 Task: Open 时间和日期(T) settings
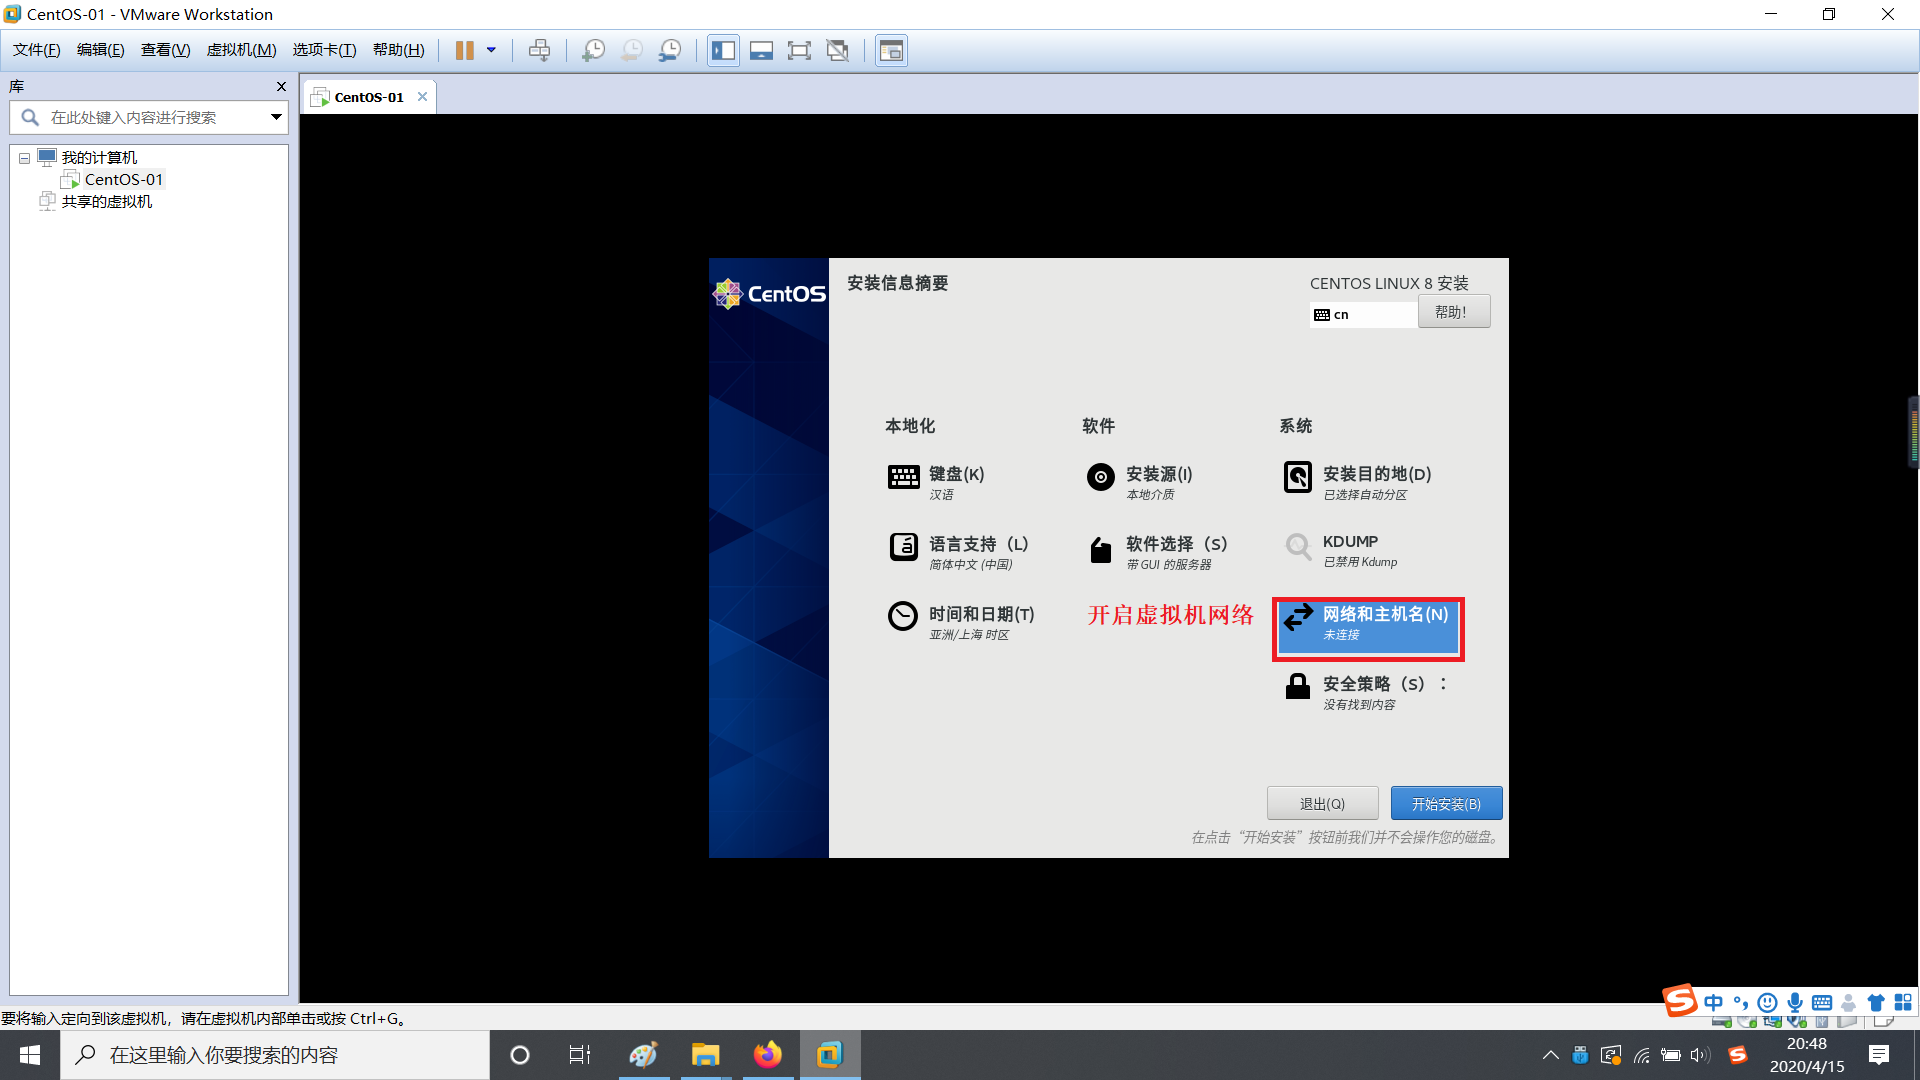point(961,621)
